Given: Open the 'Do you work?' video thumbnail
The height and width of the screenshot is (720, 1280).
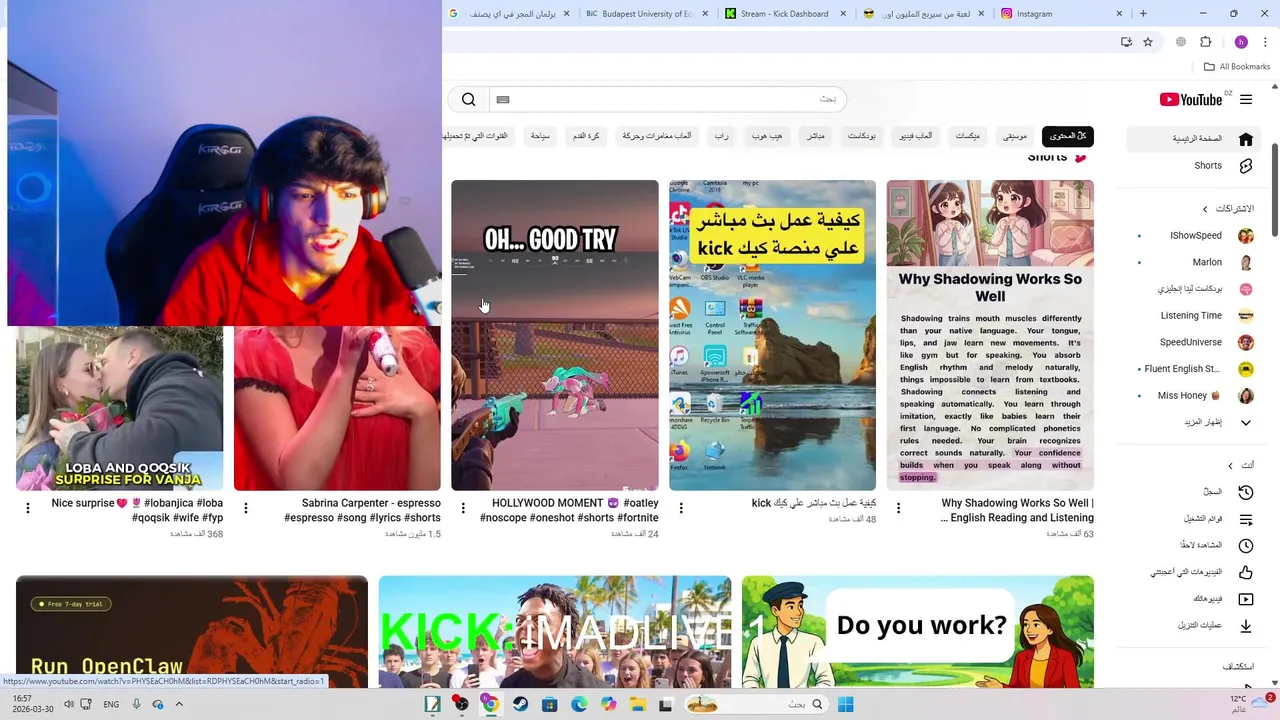Looking at the screenshot, I should click(918, 631).
